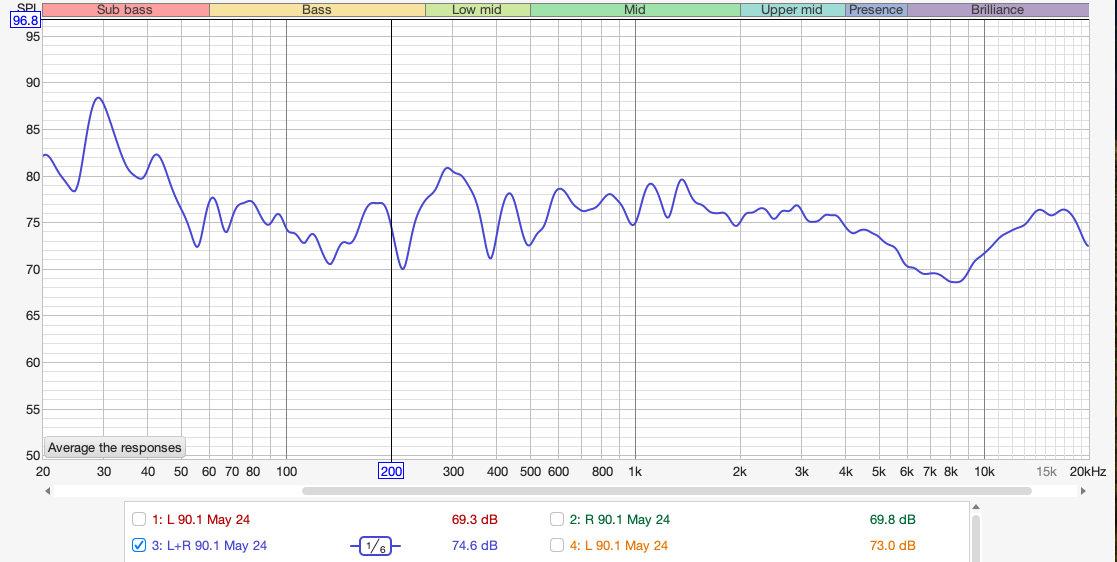1117x562 pixels.
Task: Click the 100 frequency axis label
Action: [286, 471]
